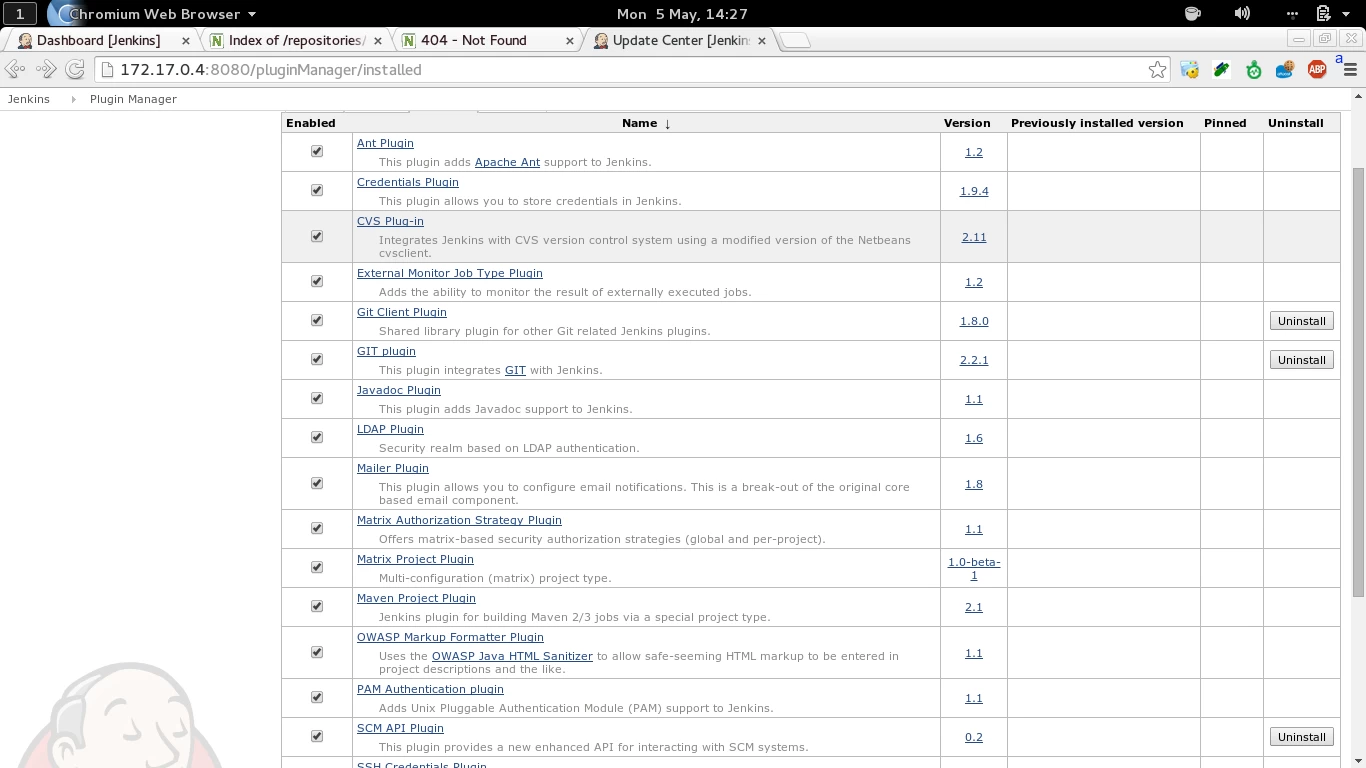Disable the Credentials Plugin checkbox

317,190
